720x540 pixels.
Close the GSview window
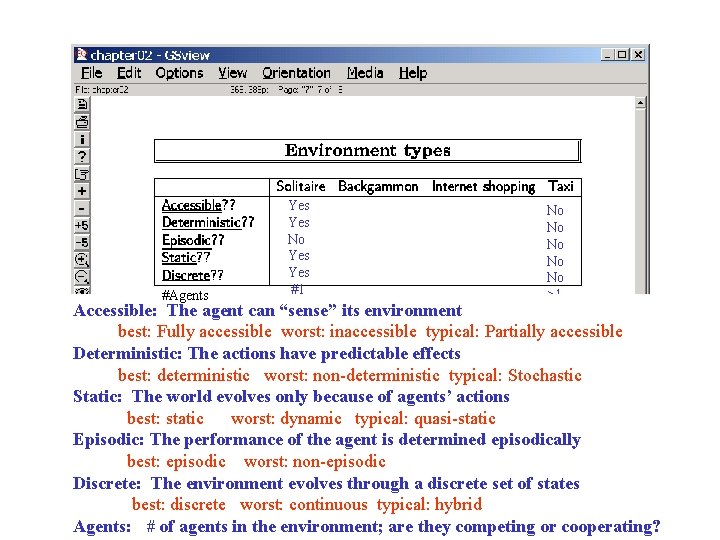click(638, 55)
